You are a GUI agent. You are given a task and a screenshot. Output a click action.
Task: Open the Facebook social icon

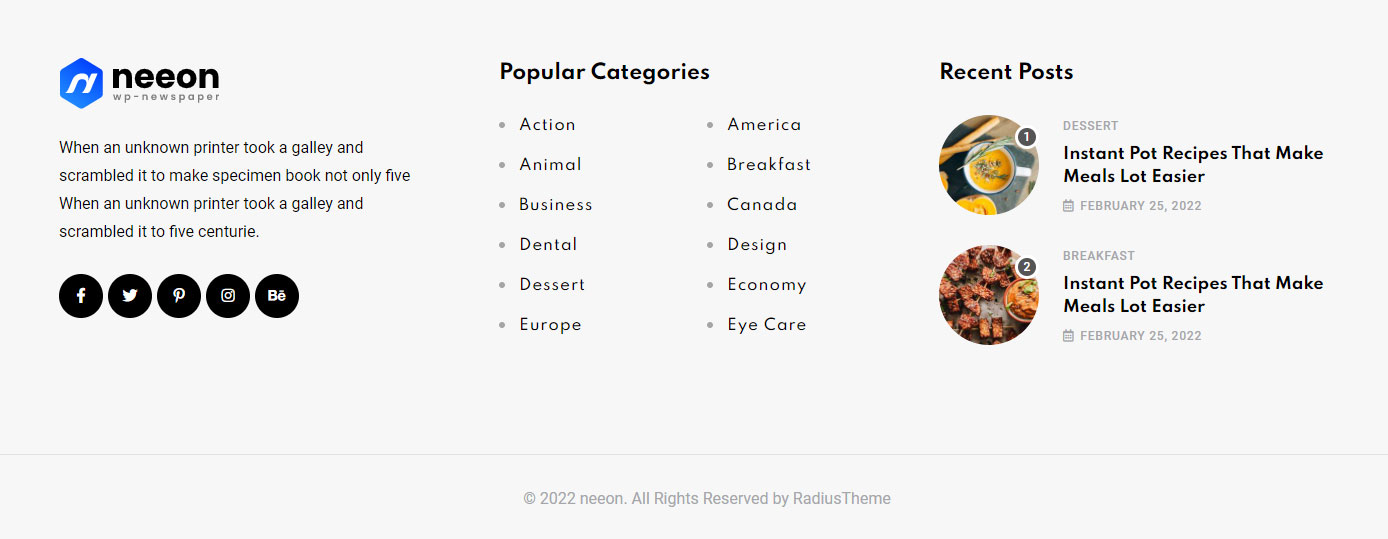coord(81,296)
